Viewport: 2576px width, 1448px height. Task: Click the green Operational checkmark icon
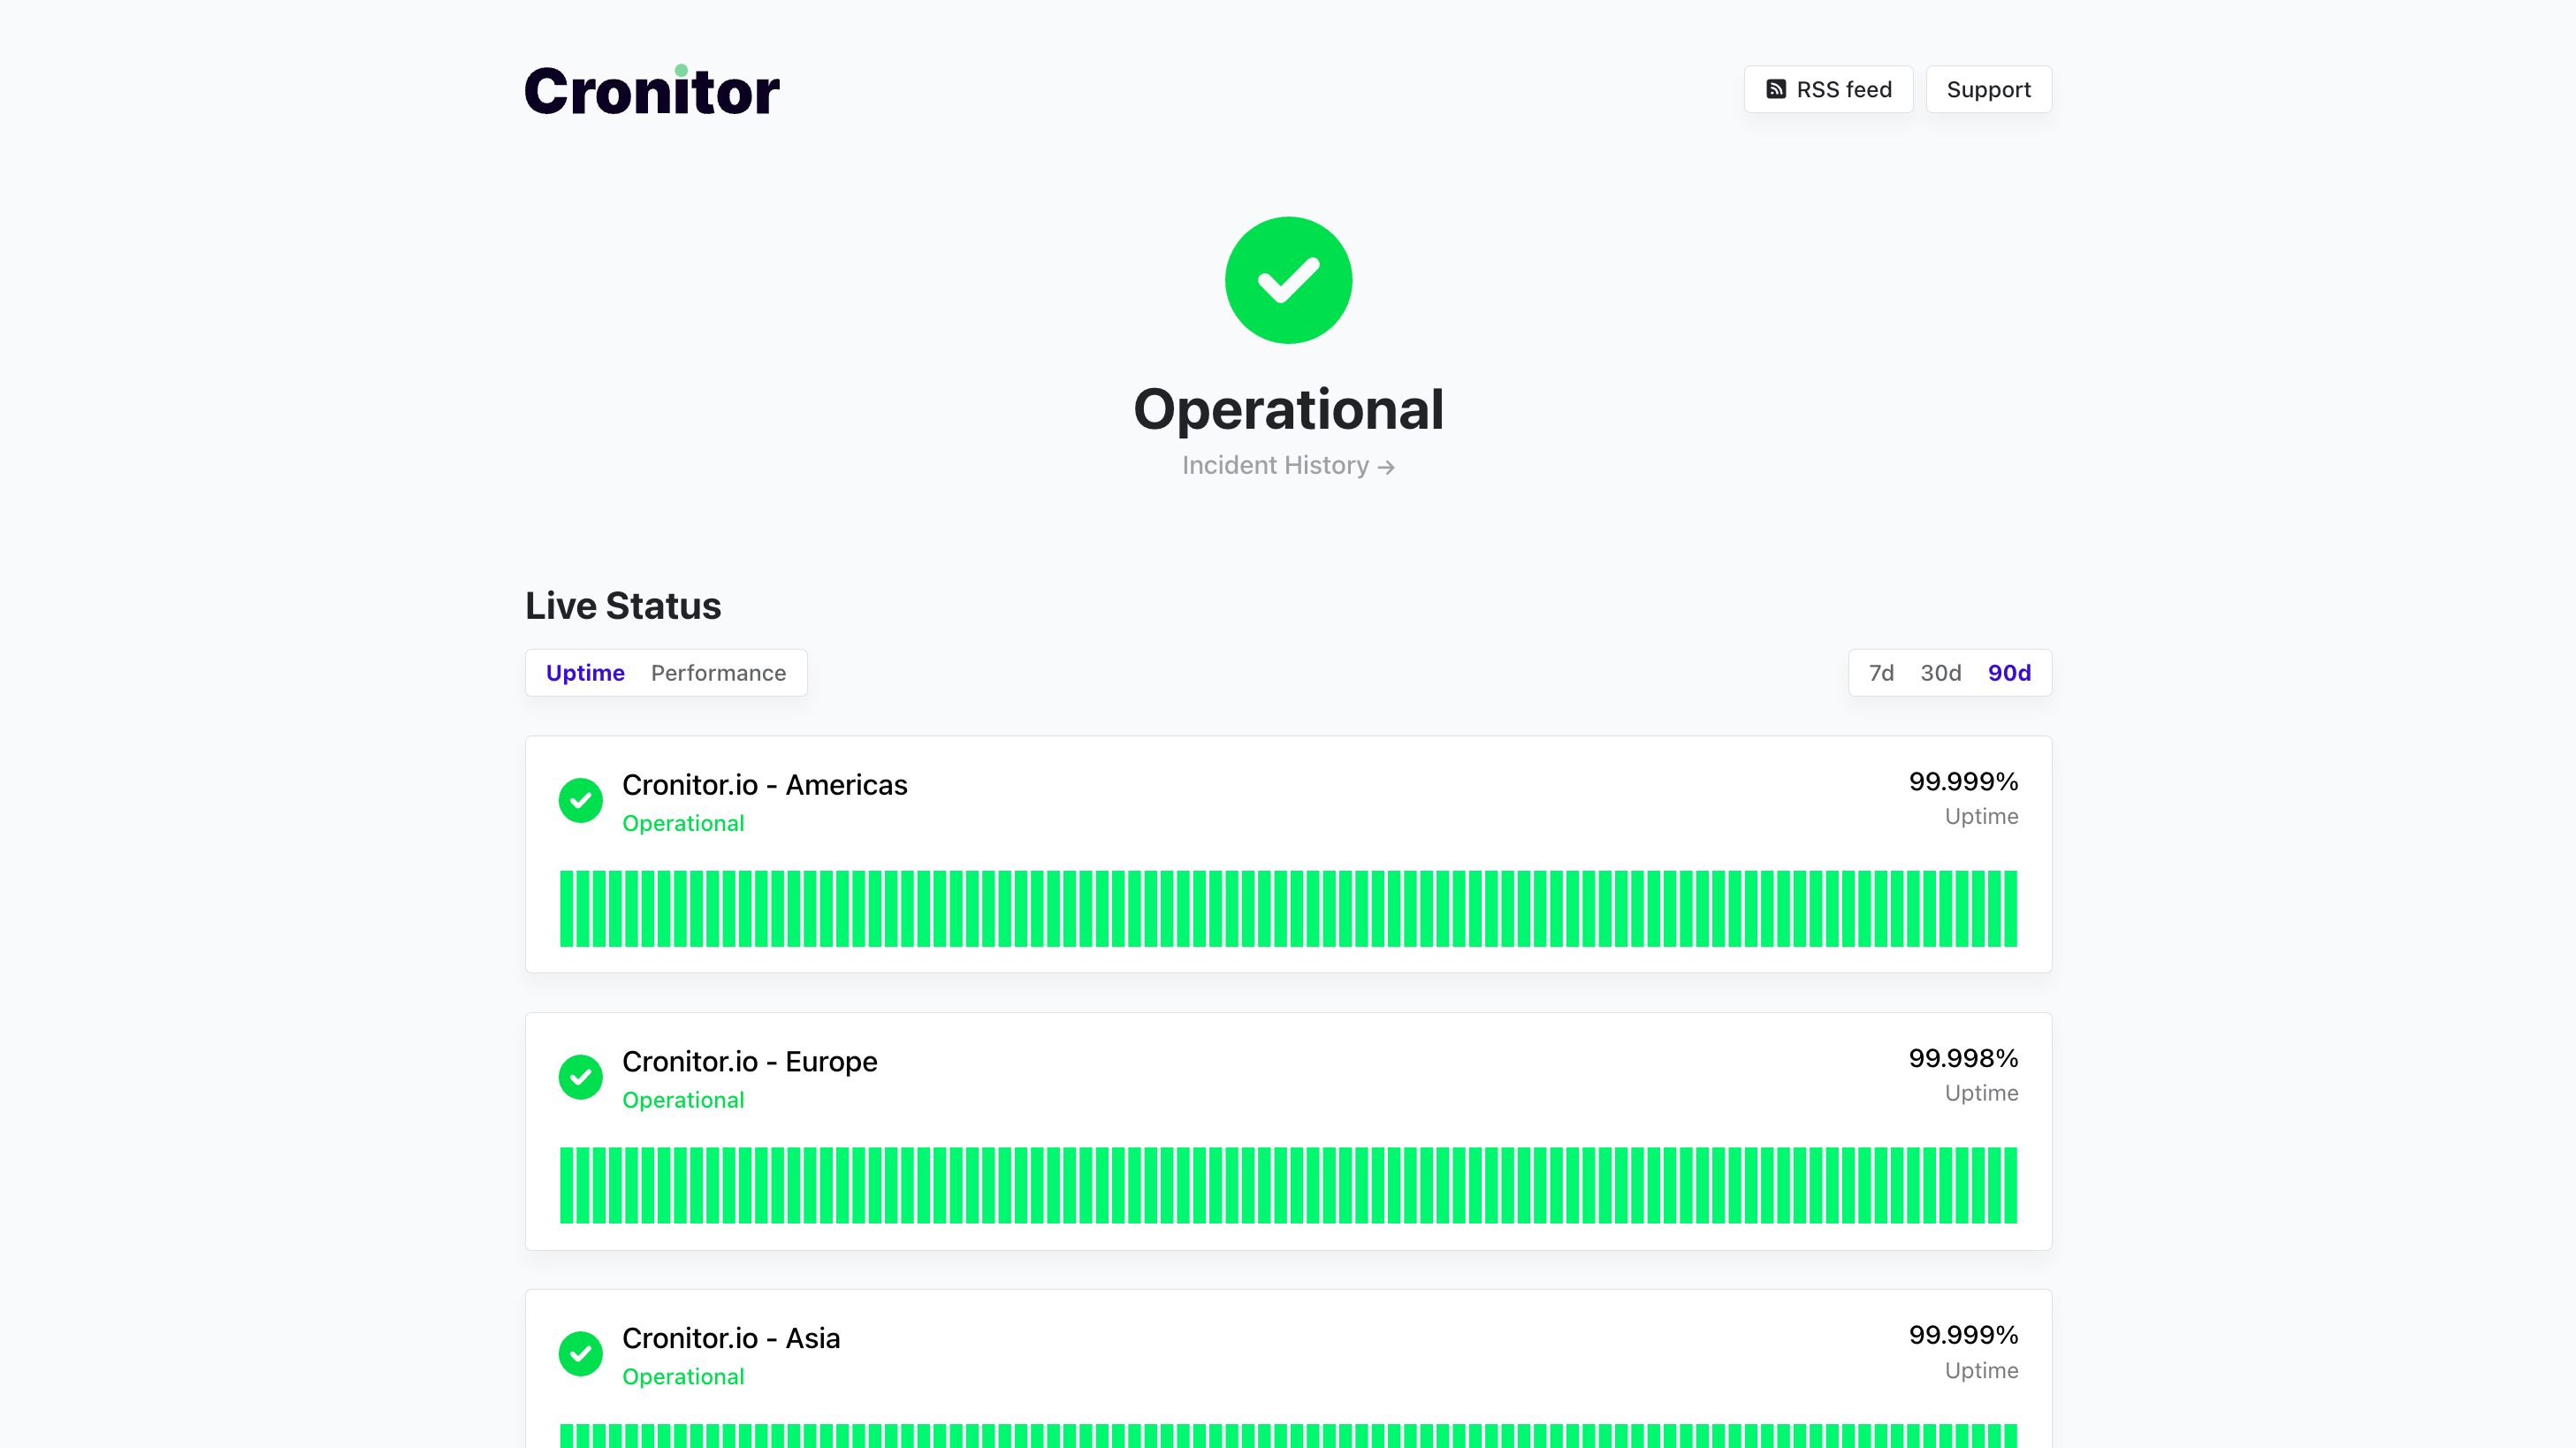click(1288, 280)
